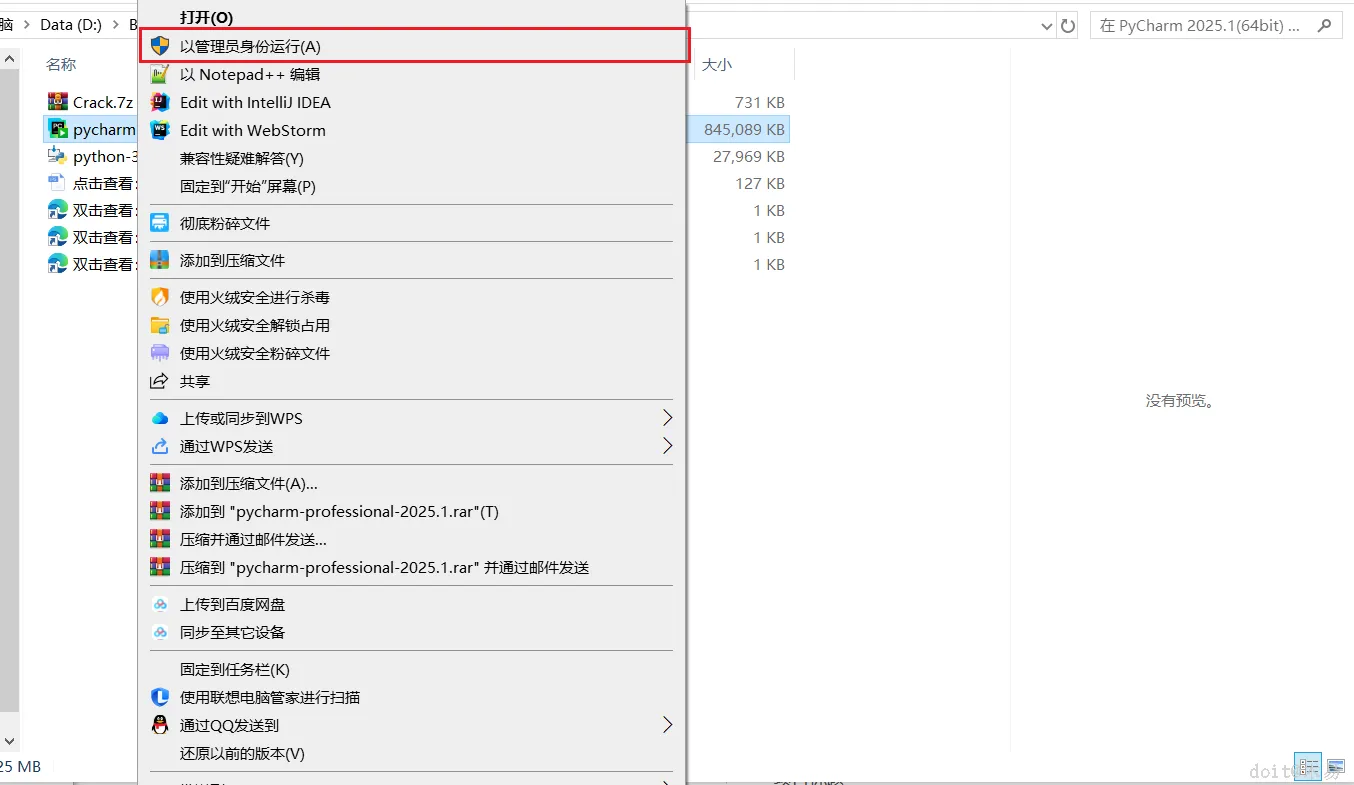Click 打开(O) in the context menu
Screen dimensions: 1354x785
point(412,18)
